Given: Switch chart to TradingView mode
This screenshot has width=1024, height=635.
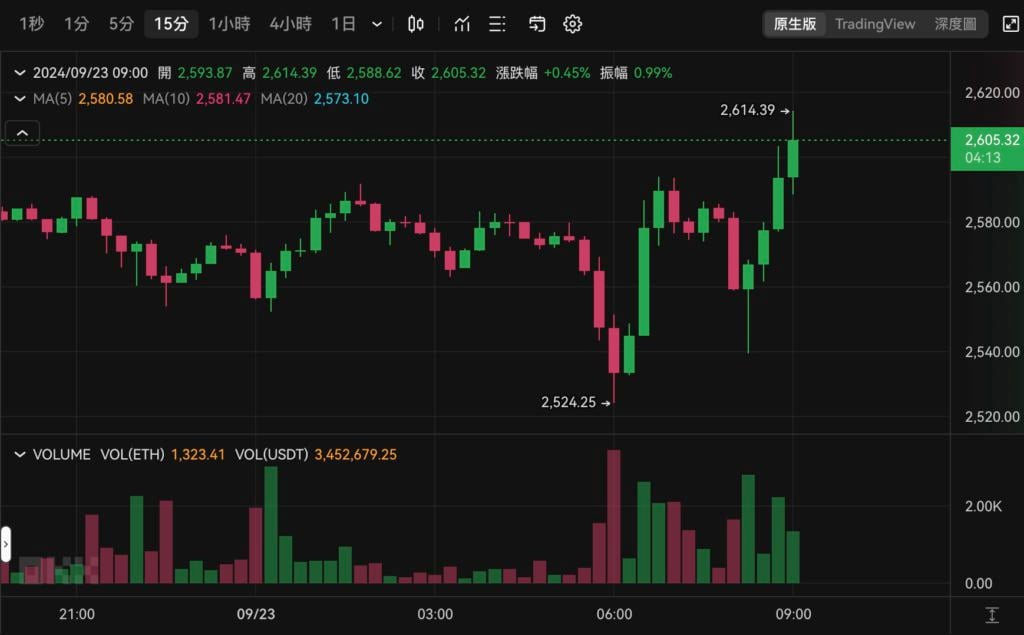Looking at the screenshot, I should 875,24.
